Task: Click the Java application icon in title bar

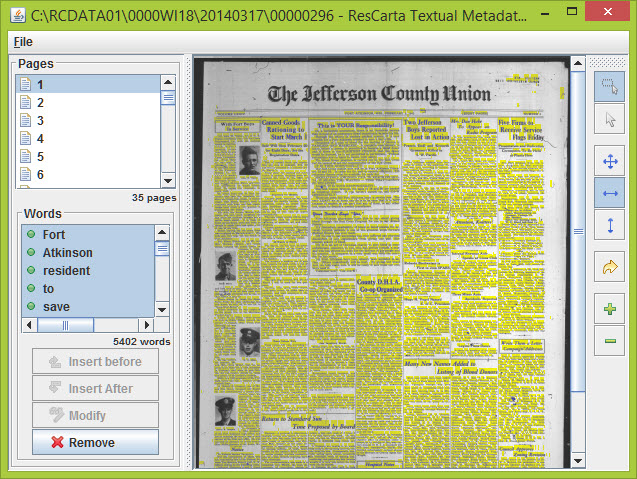Action: 18,15
